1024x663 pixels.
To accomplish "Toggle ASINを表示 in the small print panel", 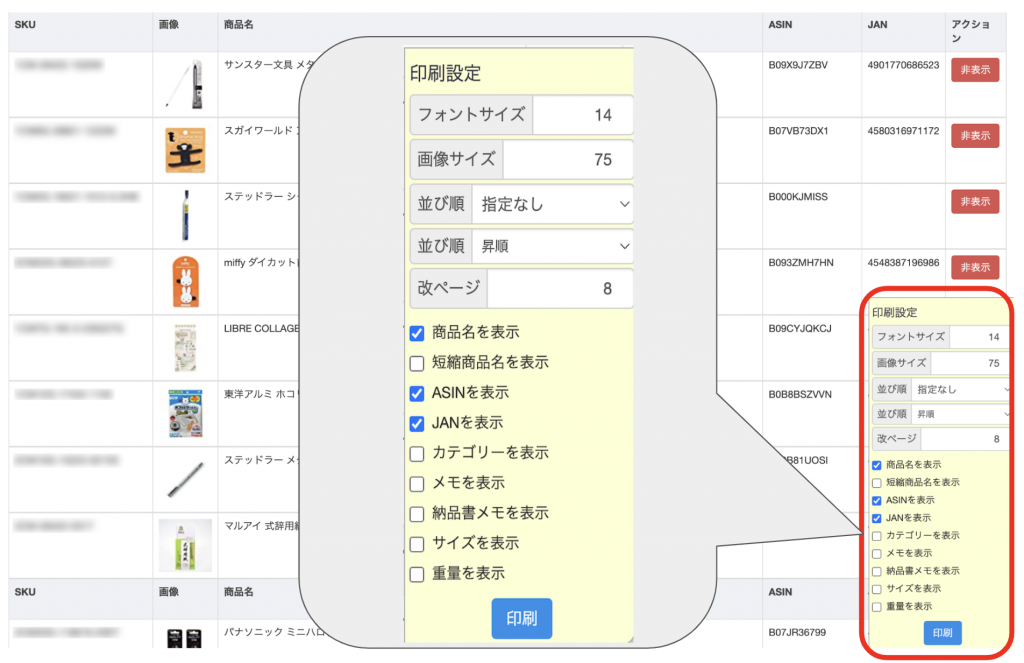I will tap(876, 500).
